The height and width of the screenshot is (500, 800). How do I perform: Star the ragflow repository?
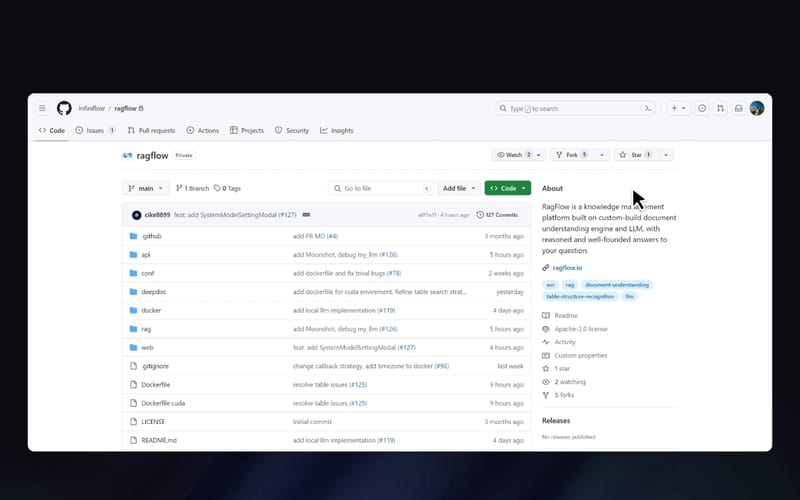[x=636, y=155]
